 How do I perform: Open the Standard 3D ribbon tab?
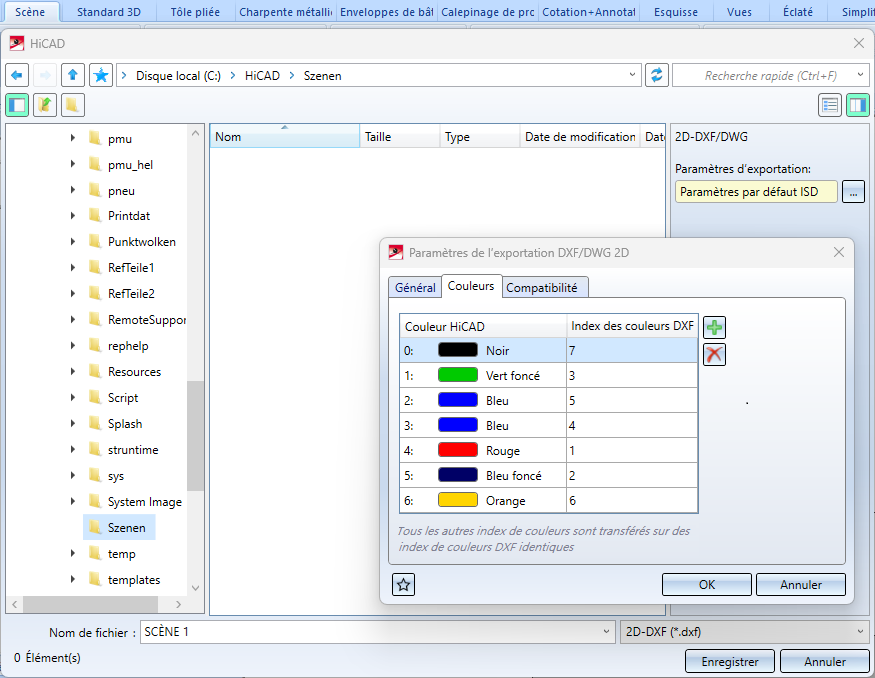109,12
